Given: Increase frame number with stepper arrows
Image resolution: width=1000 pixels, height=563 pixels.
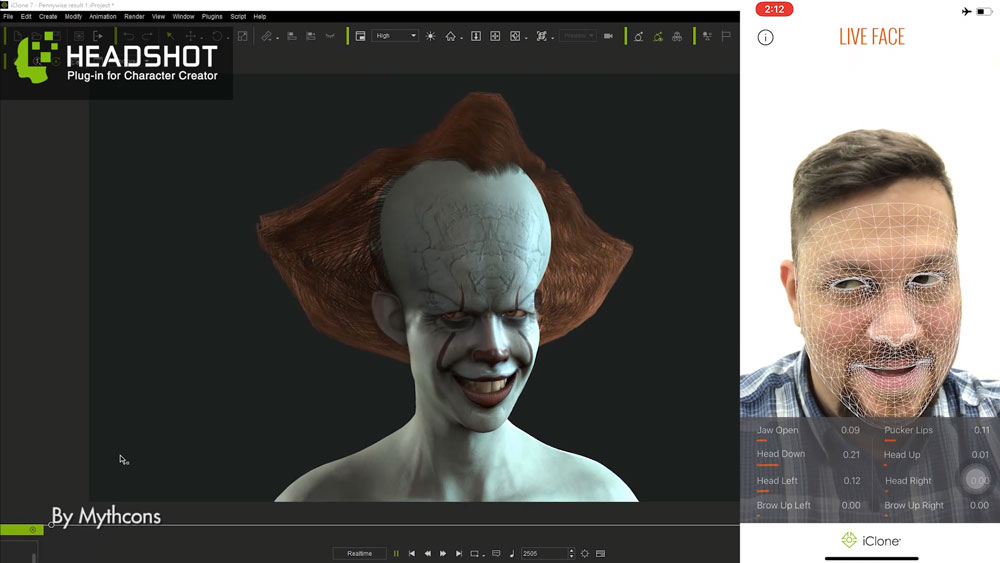Looking at the screenshot, I should (x=571, y=551).
